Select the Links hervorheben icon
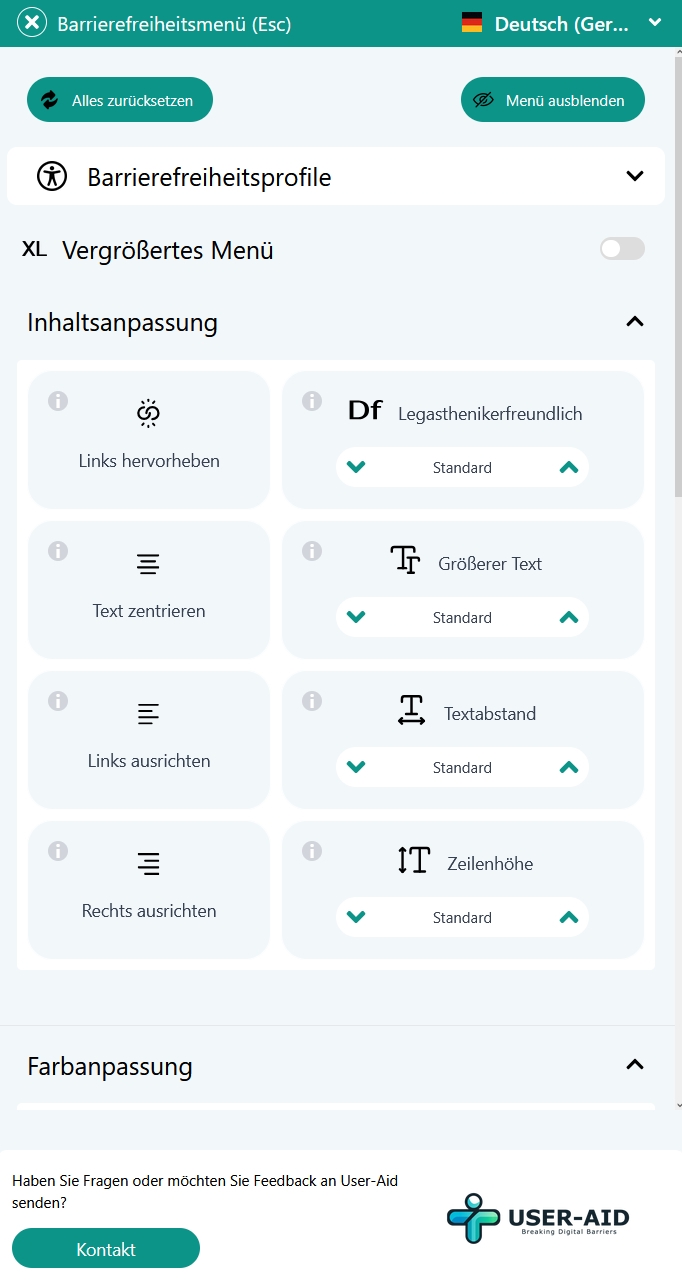Viewport: 682px width, 1284px height. [x=148, y=411]
